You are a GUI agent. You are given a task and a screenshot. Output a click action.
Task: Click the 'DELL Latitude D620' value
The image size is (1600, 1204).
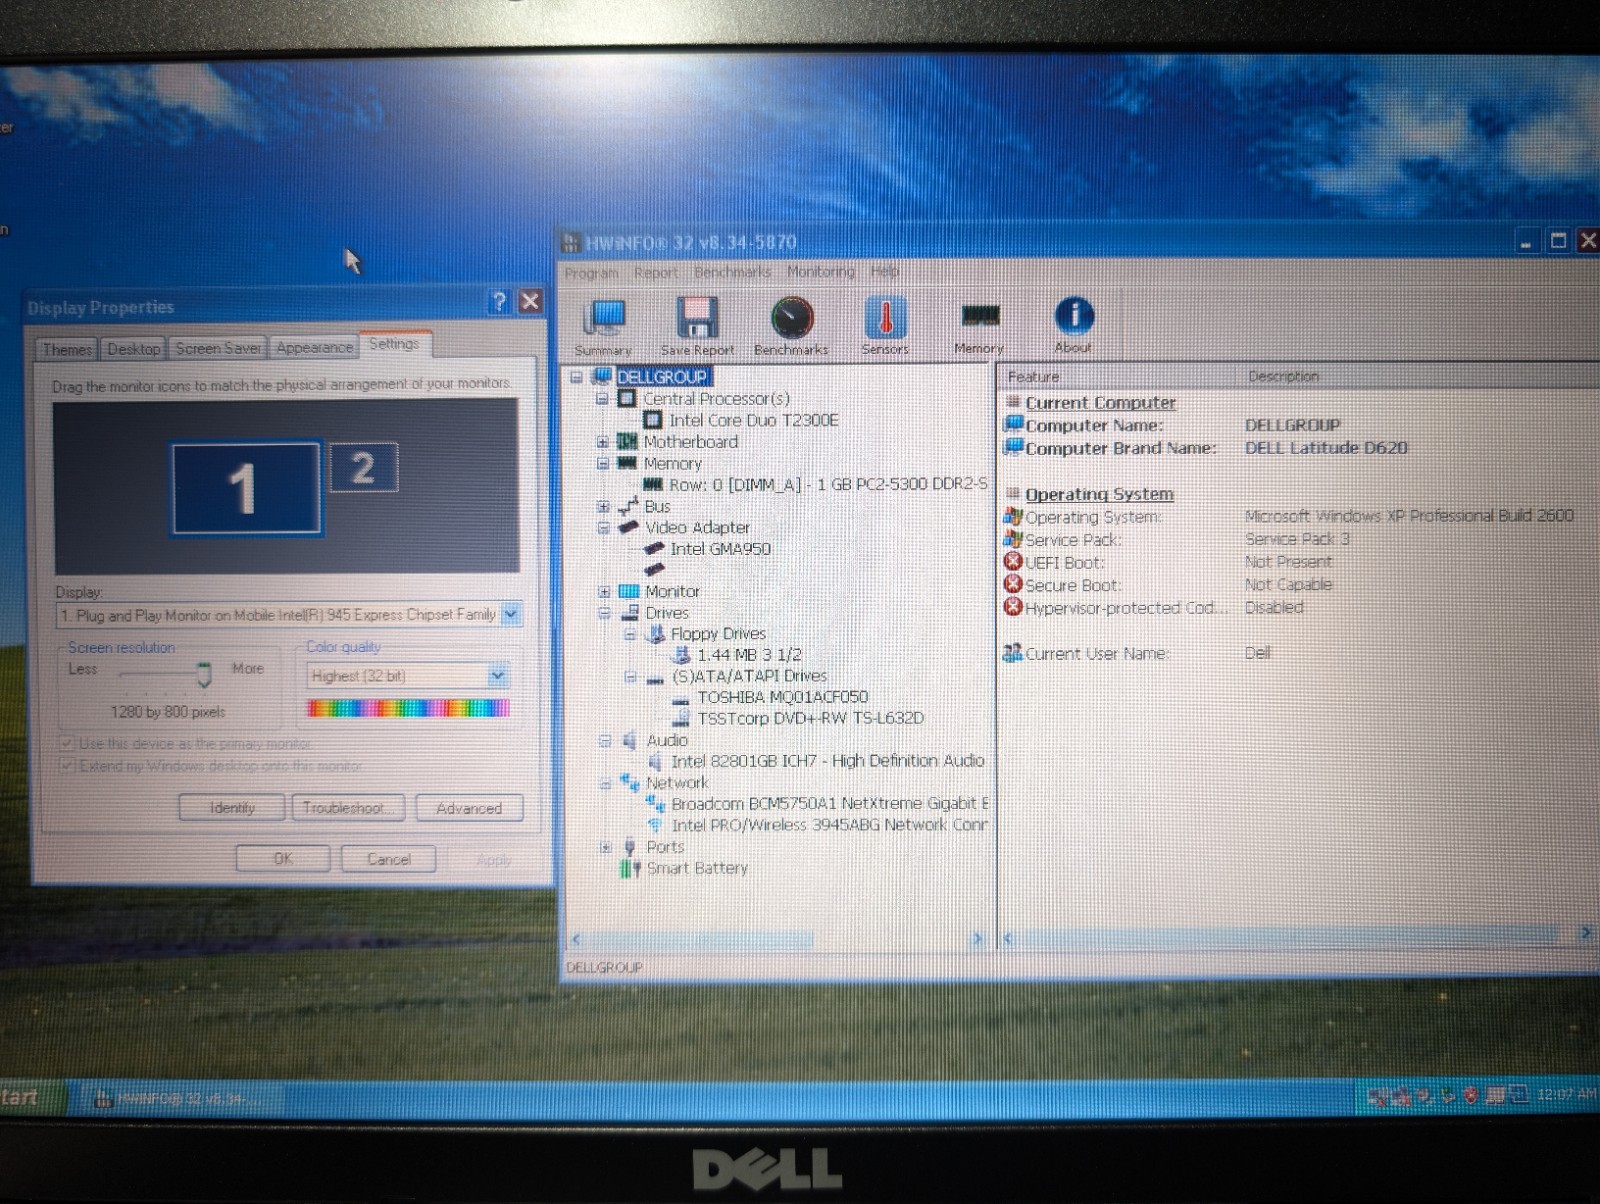1326,448
